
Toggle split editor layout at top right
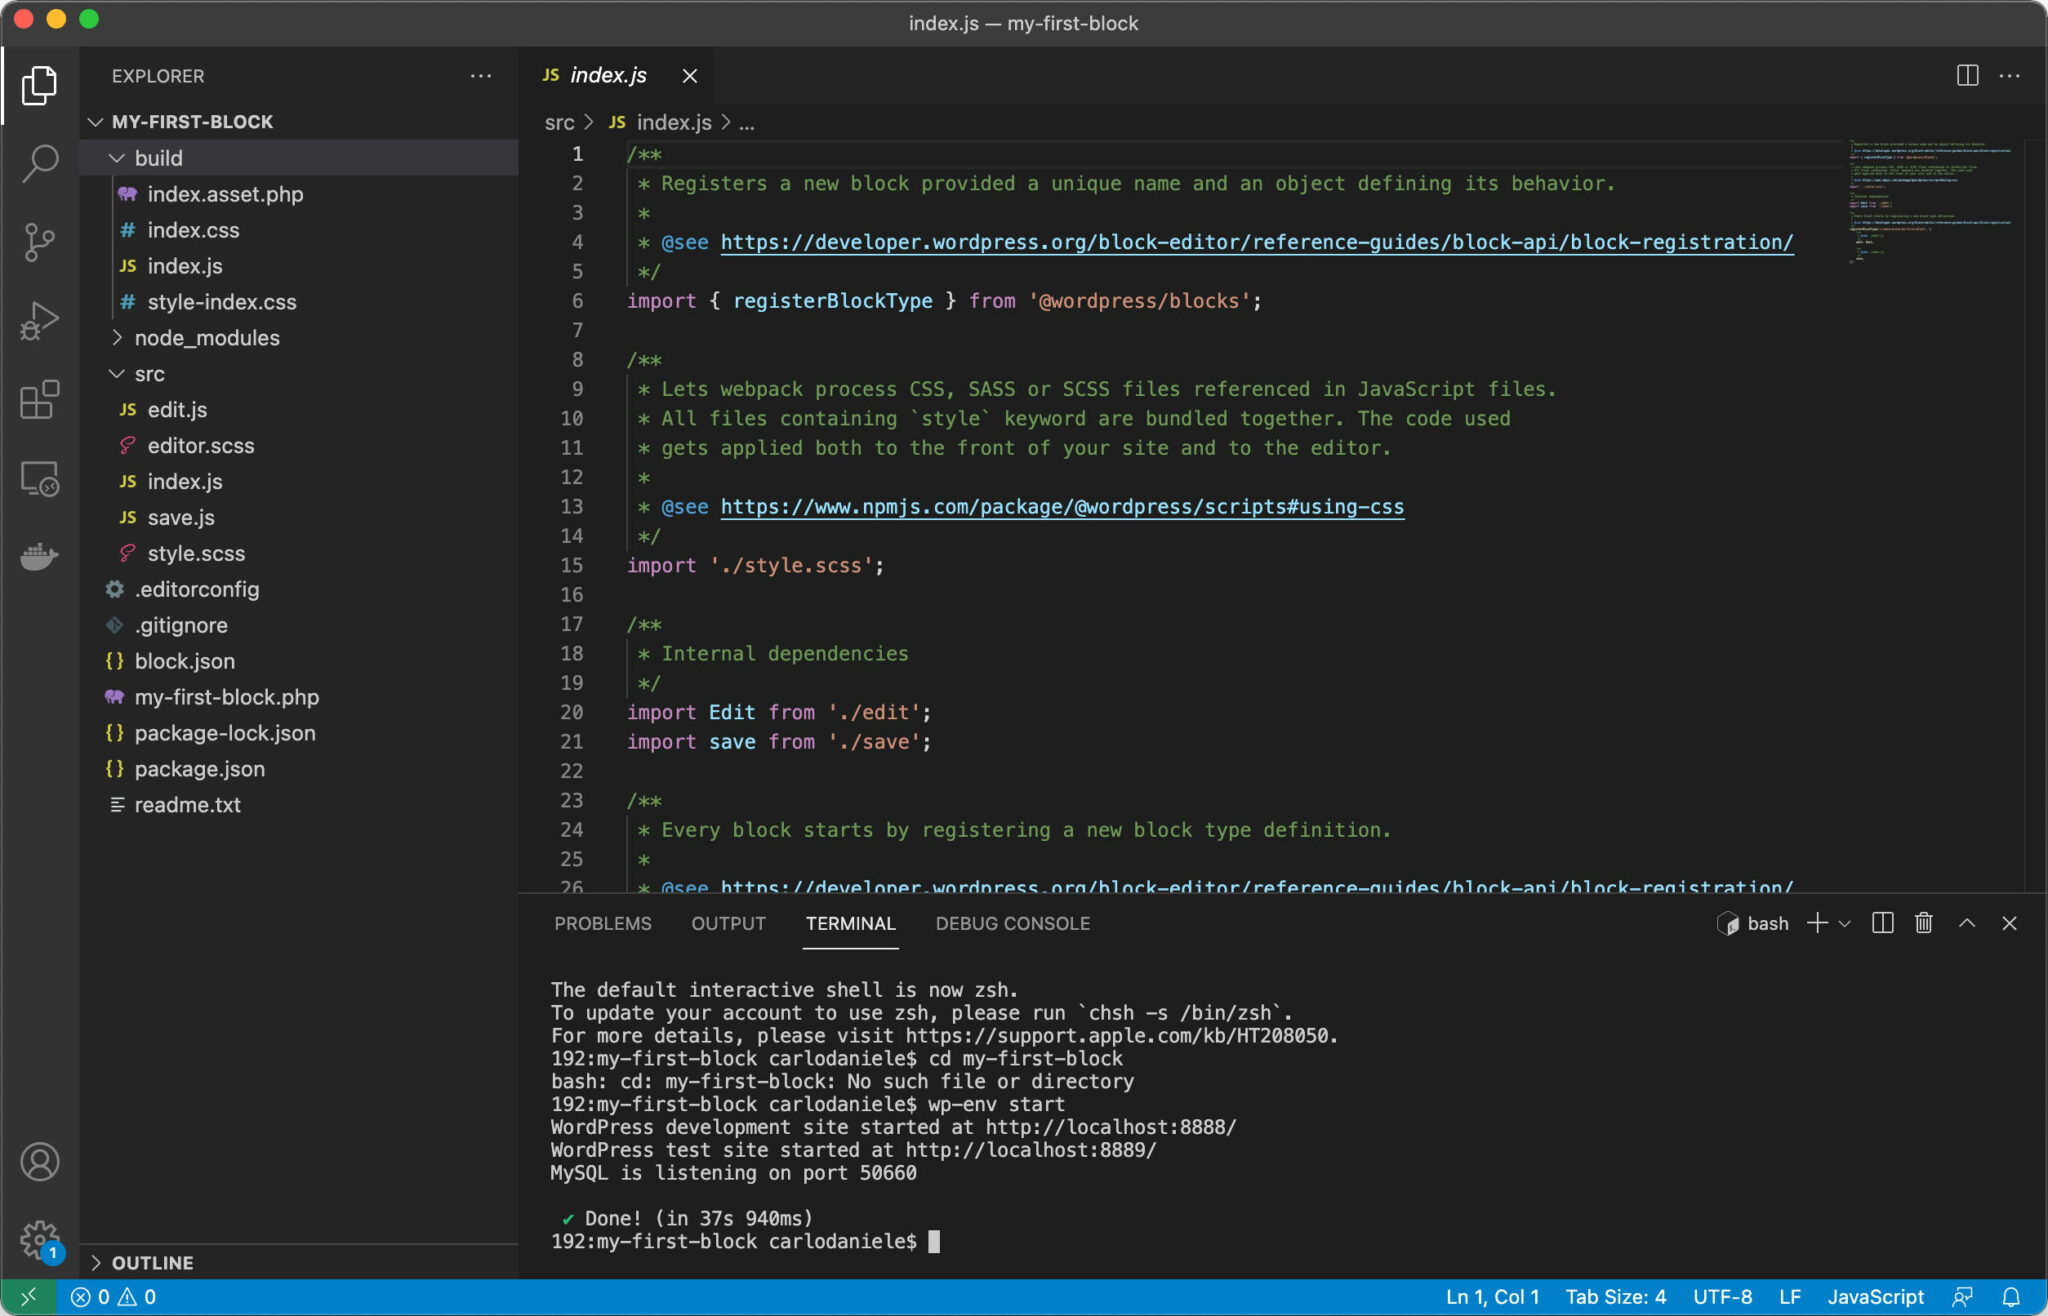[1966, 75]
